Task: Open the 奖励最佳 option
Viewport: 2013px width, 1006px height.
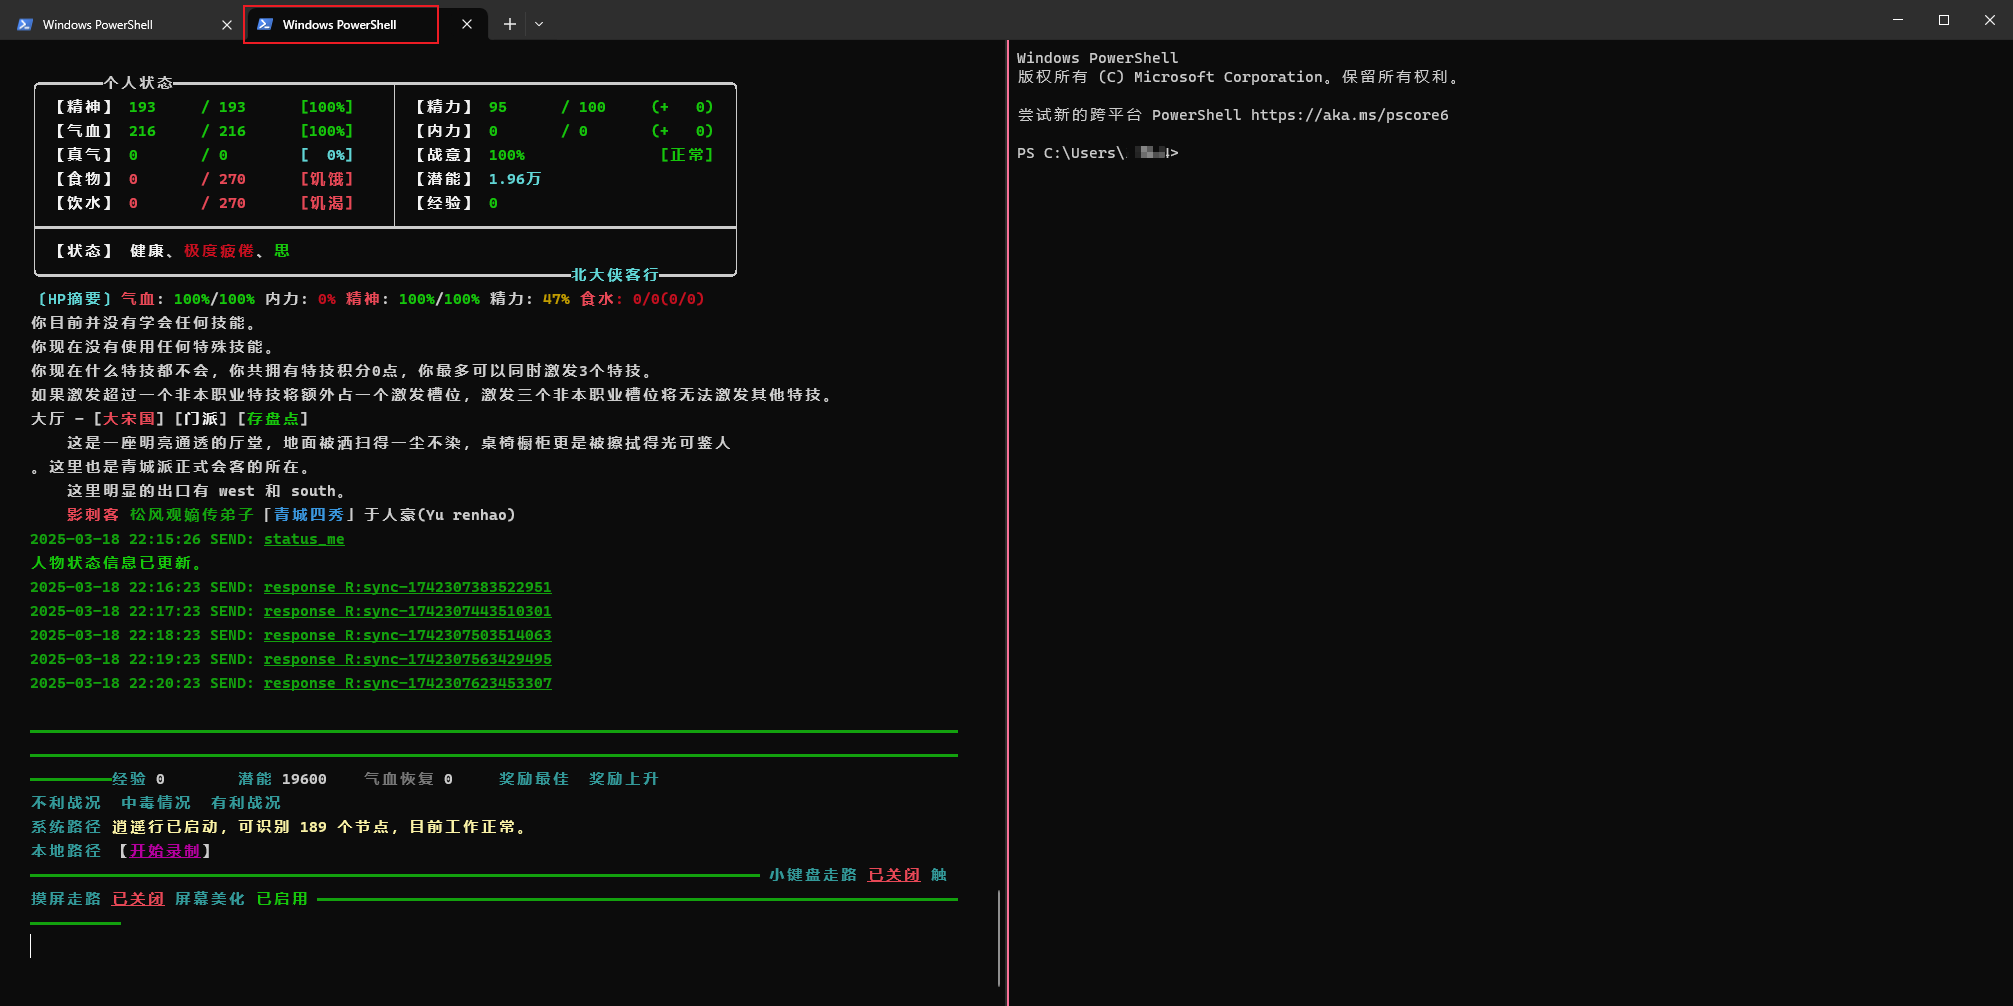Action: pyautogui.click(x=534, y=779)
